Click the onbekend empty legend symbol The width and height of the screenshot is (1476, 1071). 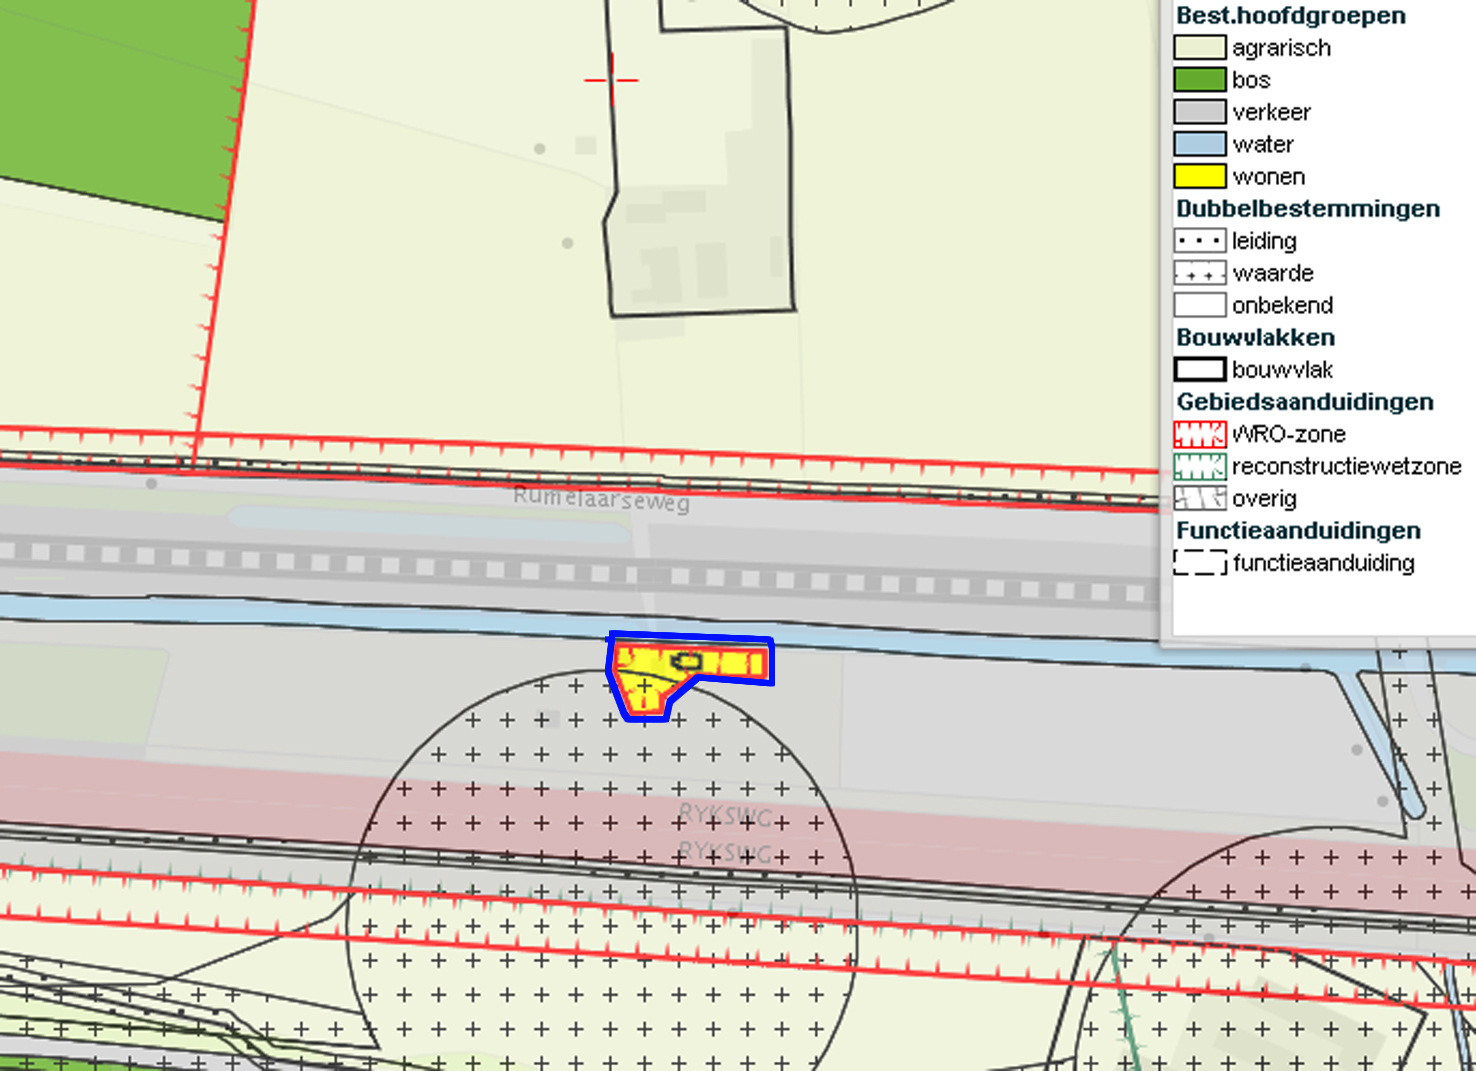tap(1199, 304)
